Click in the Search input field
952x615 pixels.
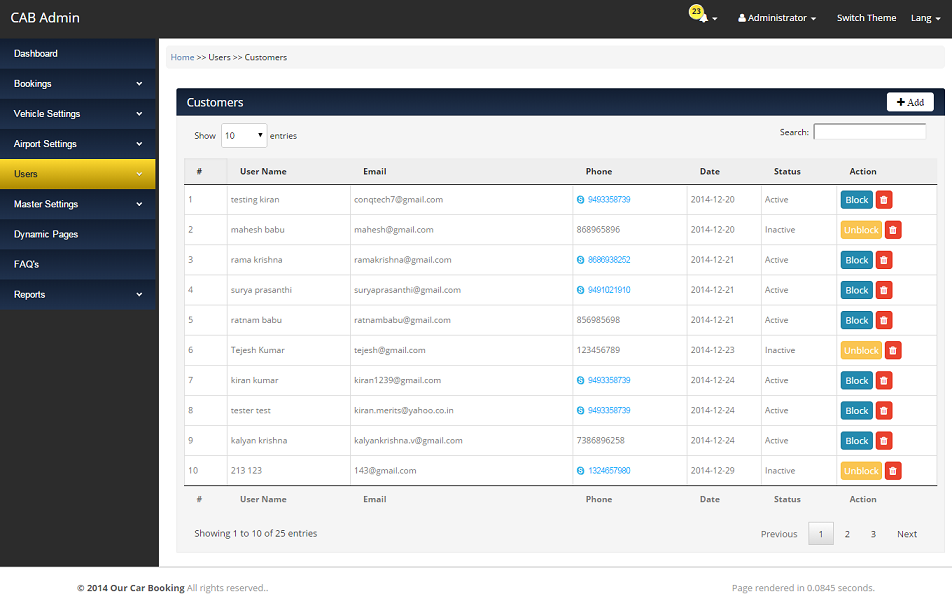[x=869, y=132]
